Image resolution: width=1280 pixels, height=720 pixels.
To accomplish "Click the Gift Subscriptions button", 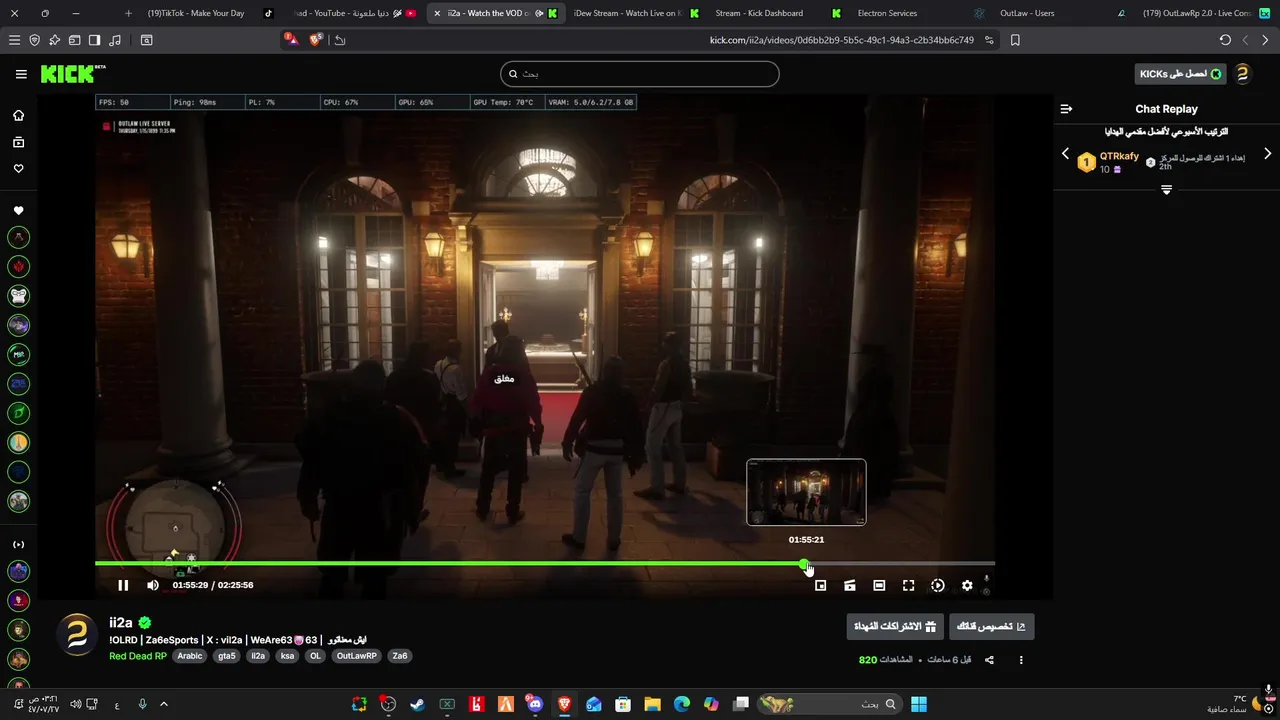I will [895, 627].
